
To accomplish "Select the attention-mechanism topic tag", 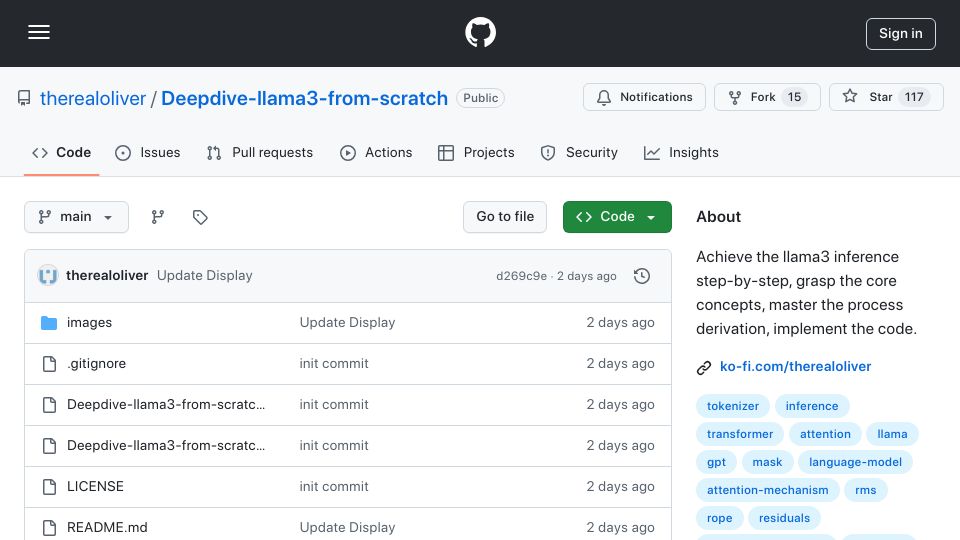I will tap(767, 490).
